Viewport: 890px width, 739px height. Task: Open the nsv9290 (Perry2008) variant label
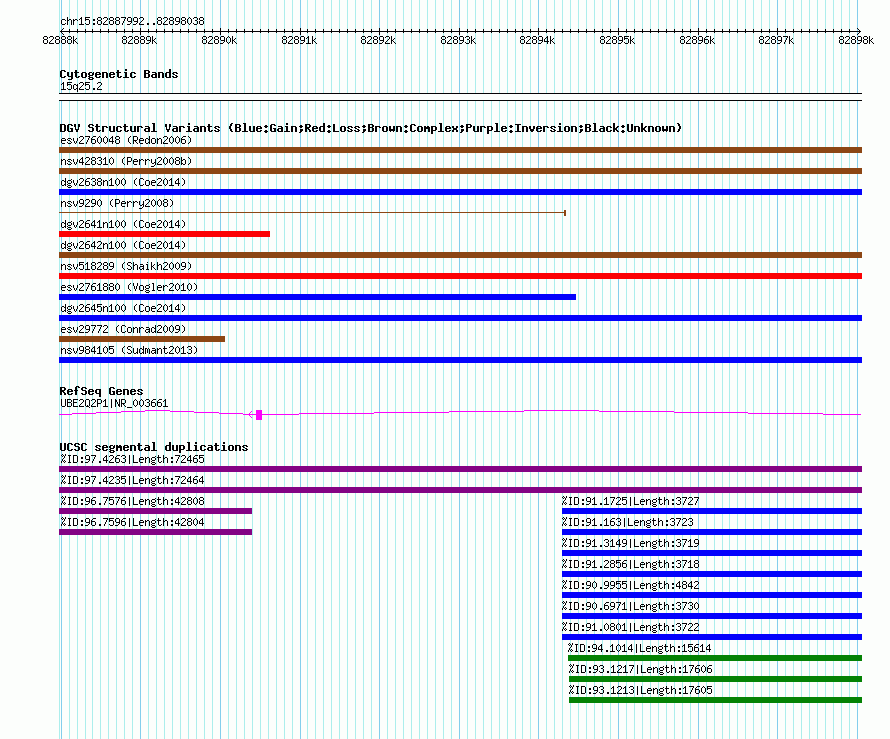117,203
